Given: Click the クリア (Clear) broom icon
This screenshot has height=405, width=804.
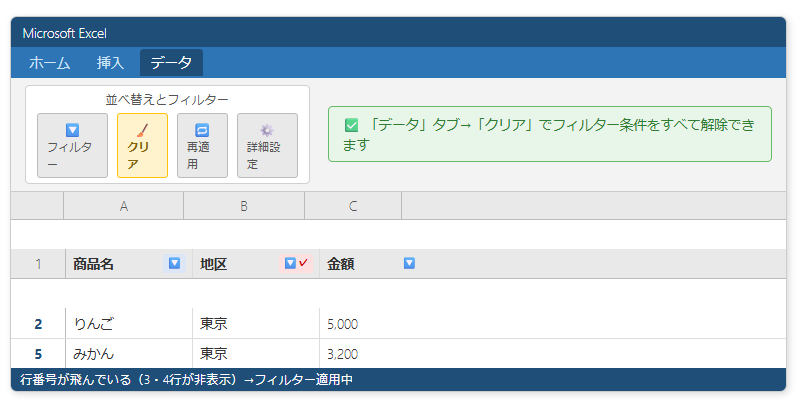Looking at the screenshot, I should [142, 130].
